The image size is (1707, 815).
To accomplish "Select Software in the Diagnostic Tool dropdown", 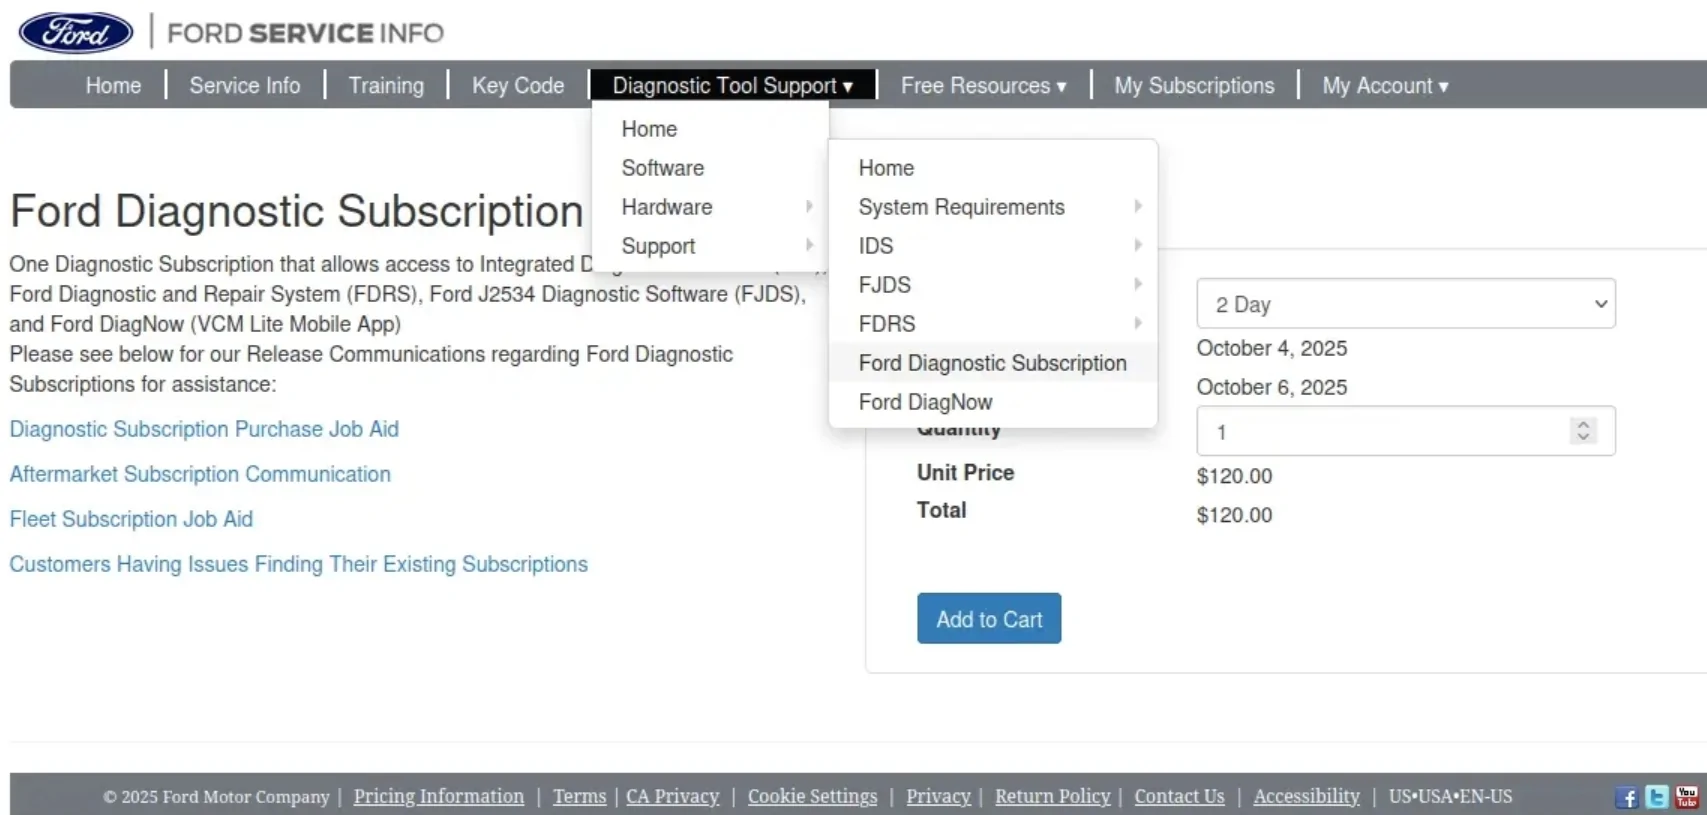I will point(710,168).
